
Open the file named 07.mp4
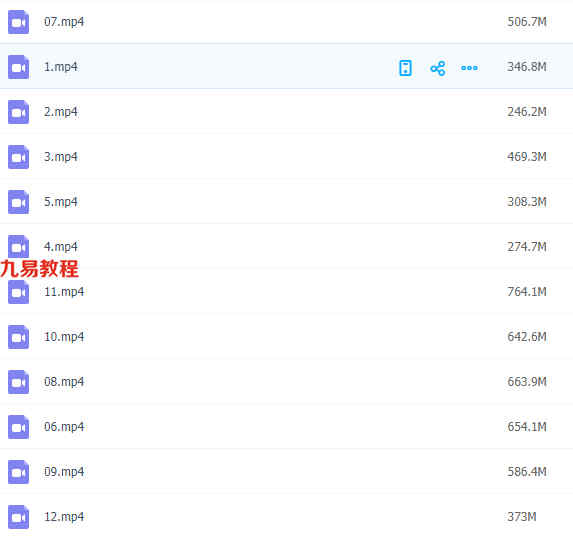64,22
